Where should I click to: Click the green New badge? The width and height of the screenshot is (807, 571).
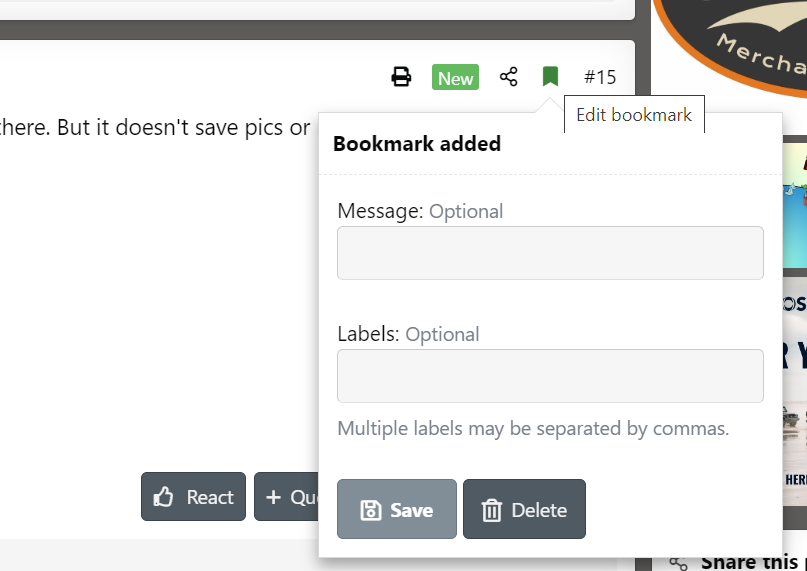click(x=455, y=78)
